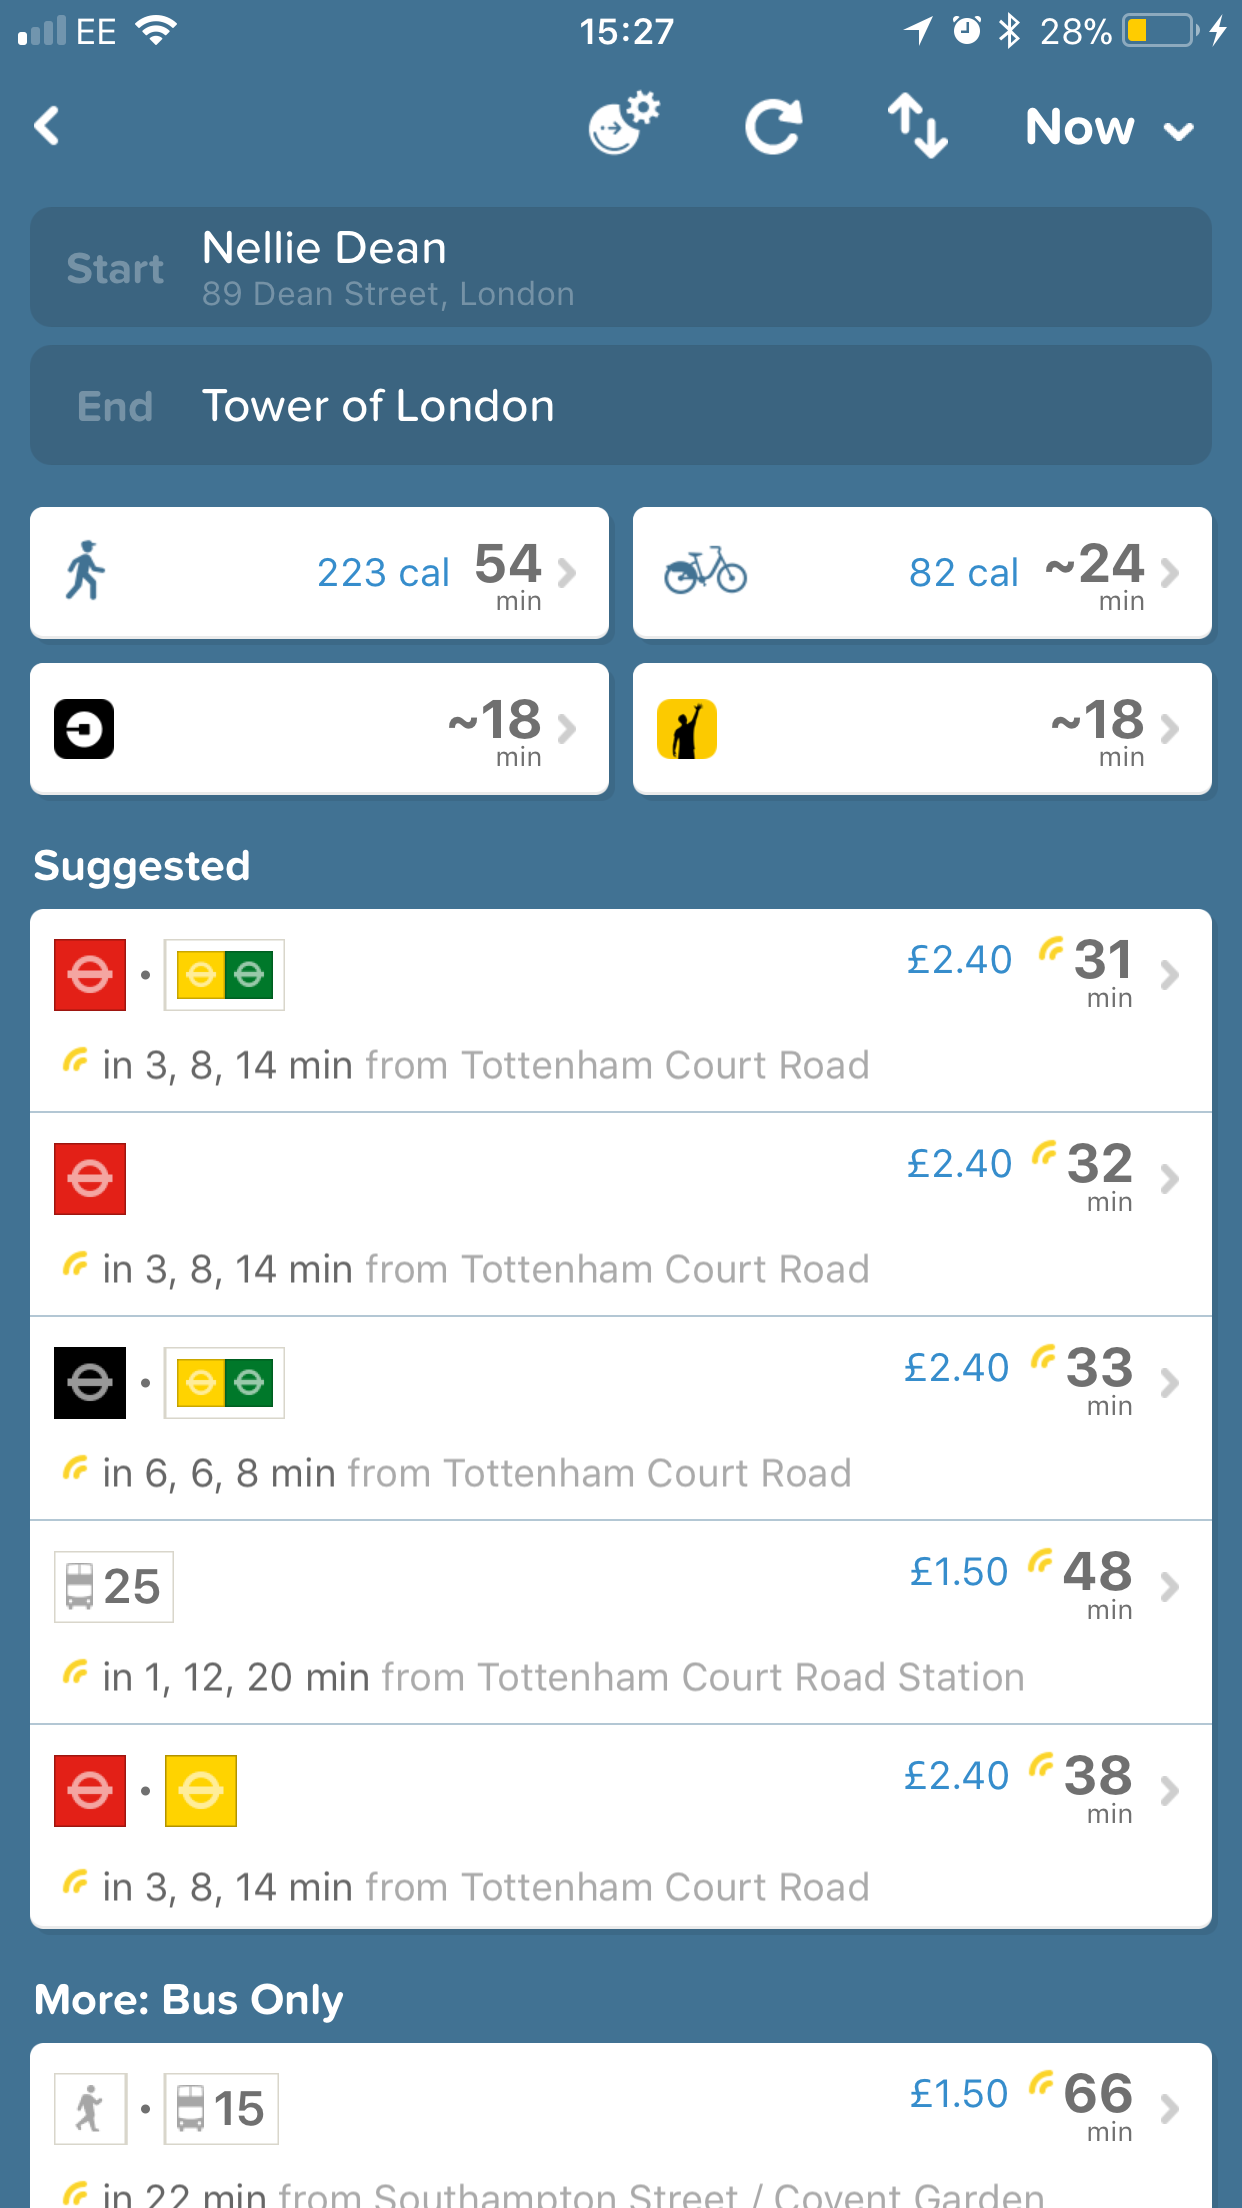Edit the Start location Nellie Dean
This screenshot has width=1242, height=2208.
620,267
